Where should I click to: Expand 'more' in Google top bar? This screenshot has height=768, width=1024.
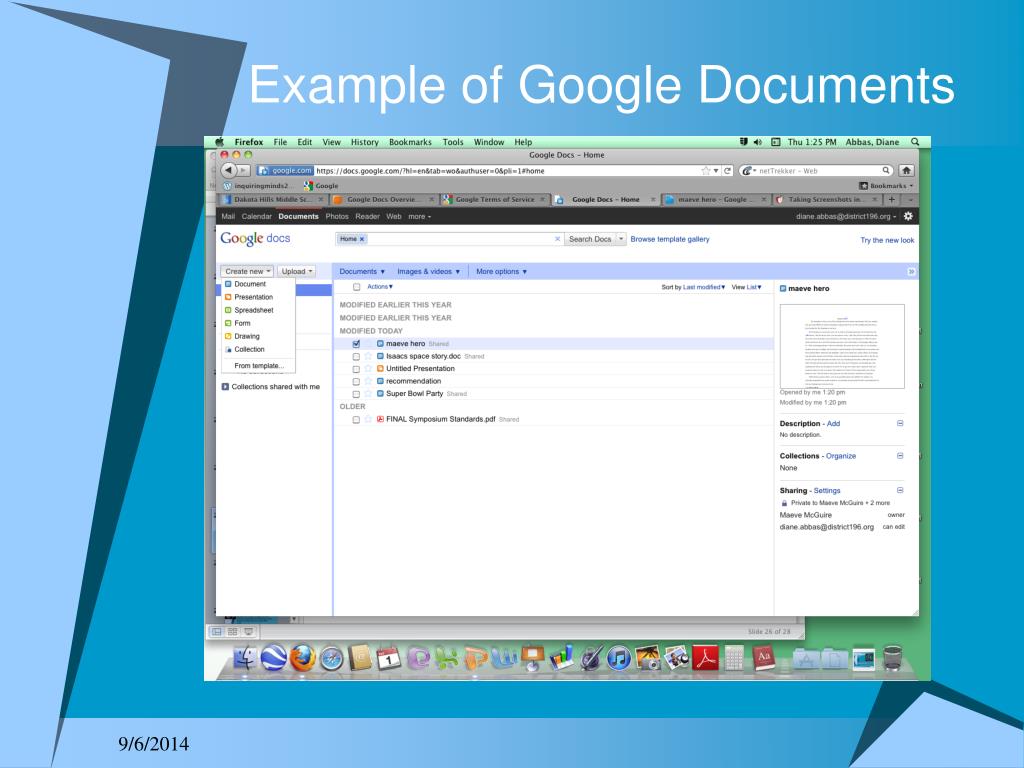pos(419,216)
